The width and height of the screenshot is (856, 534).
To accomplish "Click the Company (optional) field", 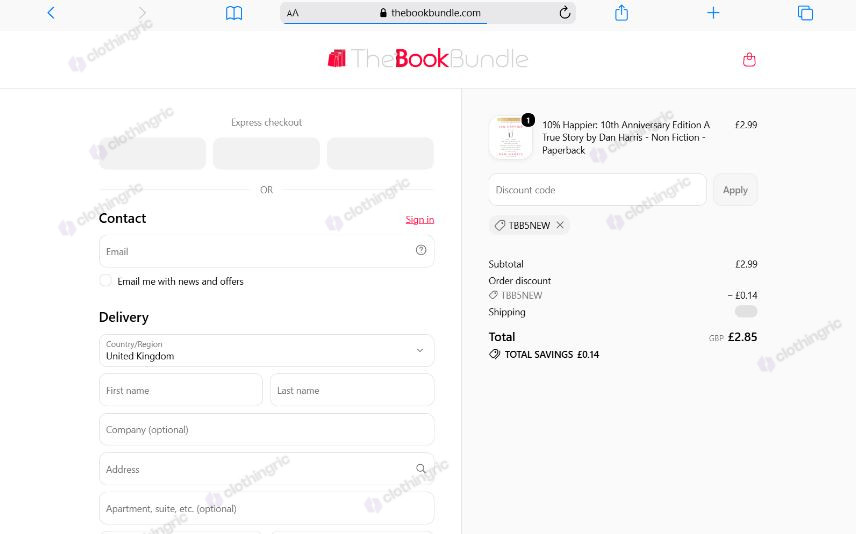I will (266, 429).
